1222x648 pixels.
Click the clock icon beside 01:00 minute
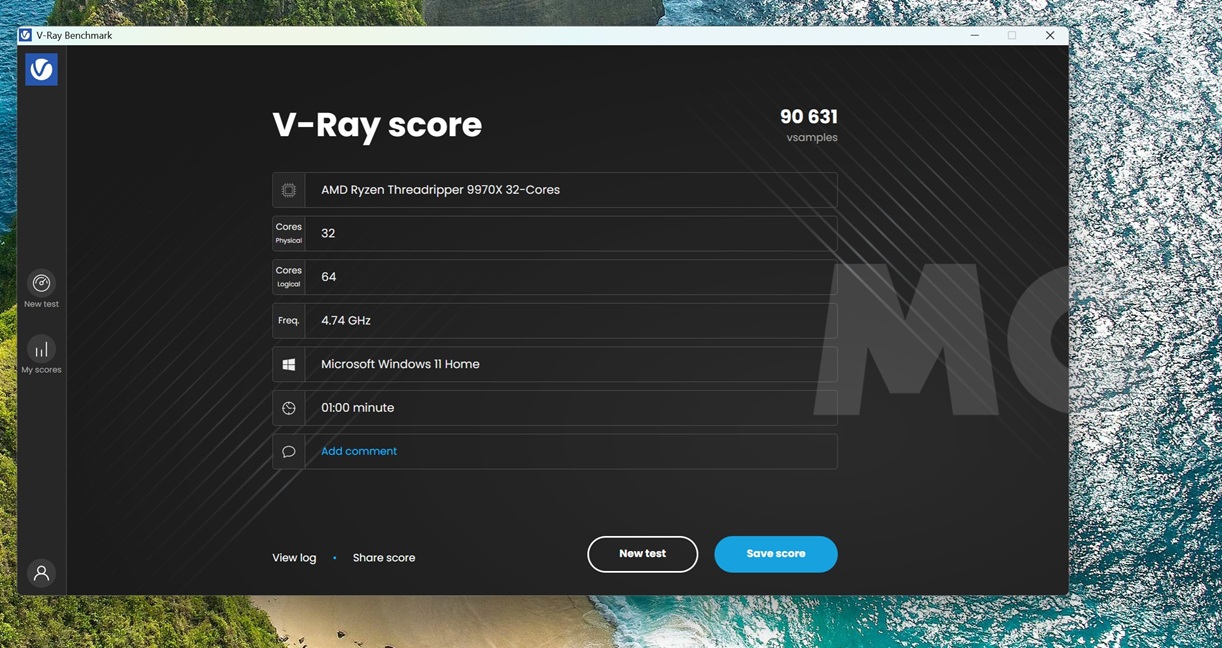point(289,408)
